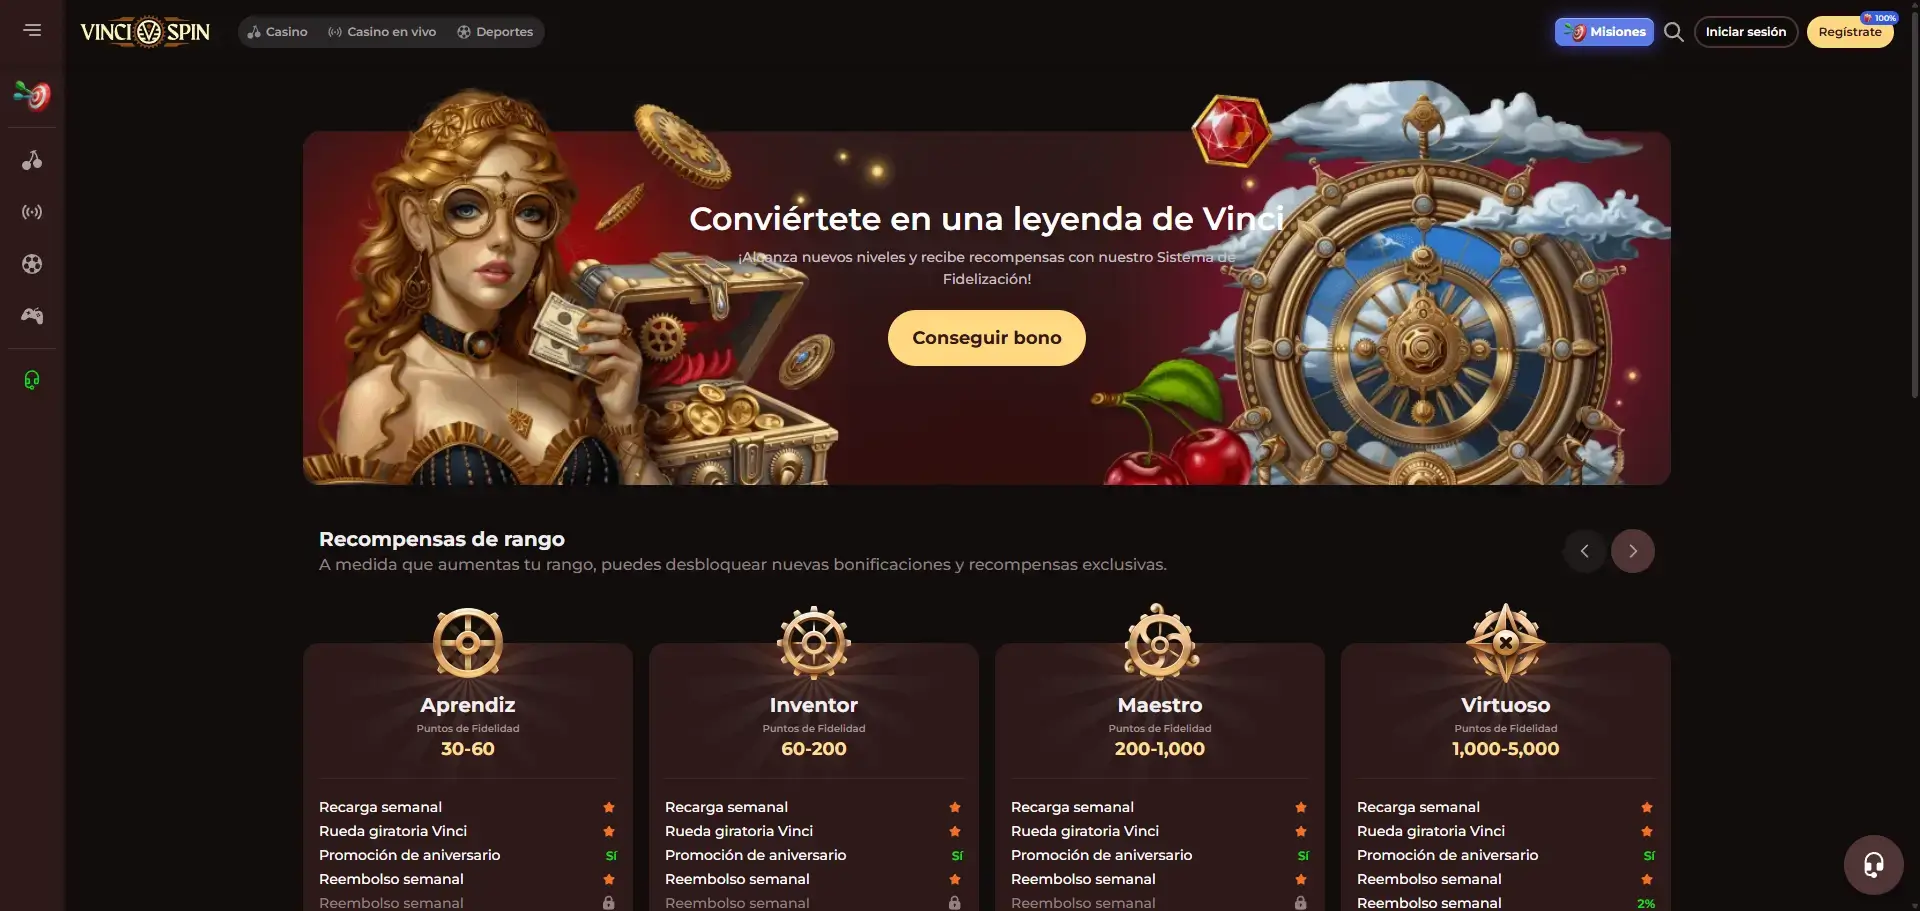Click the Regístrate button

tap(1850, 32)
